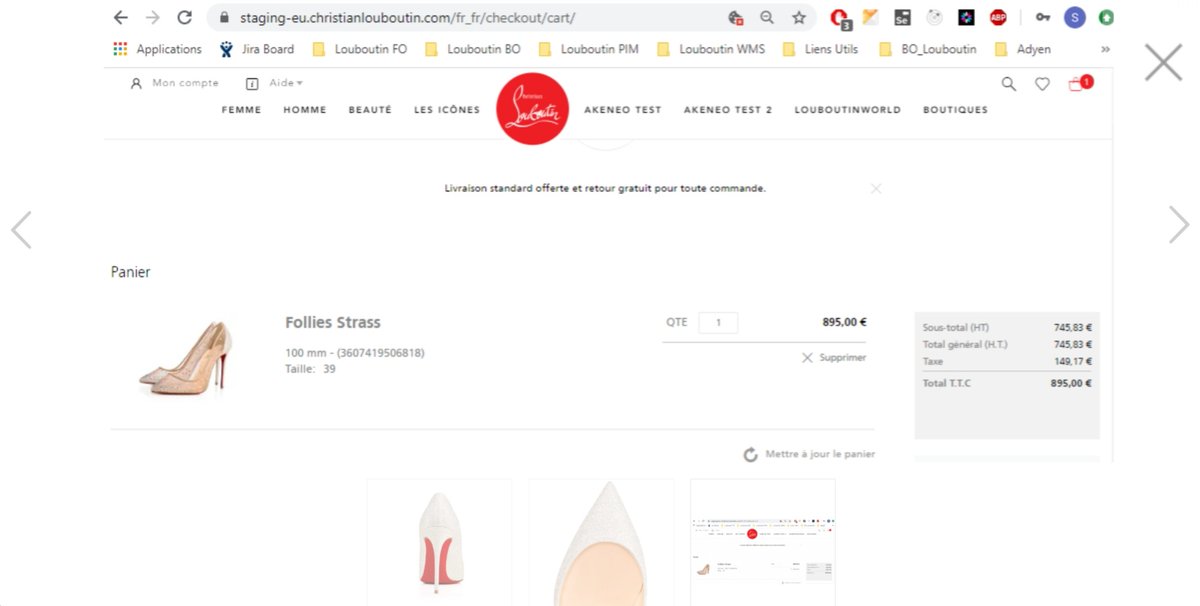The height and width of the screenshot is (606, 1200).
Task: Open the AdBlock Plus (ABP) extension
Action: pos(998,17)
